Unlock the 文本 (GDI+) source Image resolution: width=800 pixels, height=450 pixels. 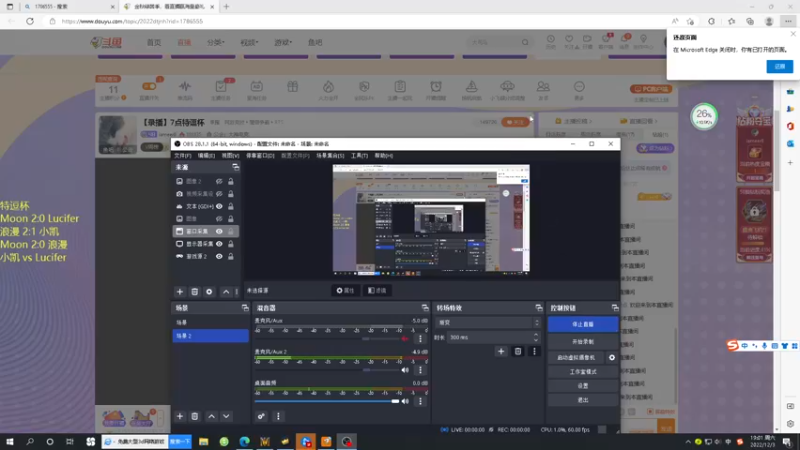point(231,206)
